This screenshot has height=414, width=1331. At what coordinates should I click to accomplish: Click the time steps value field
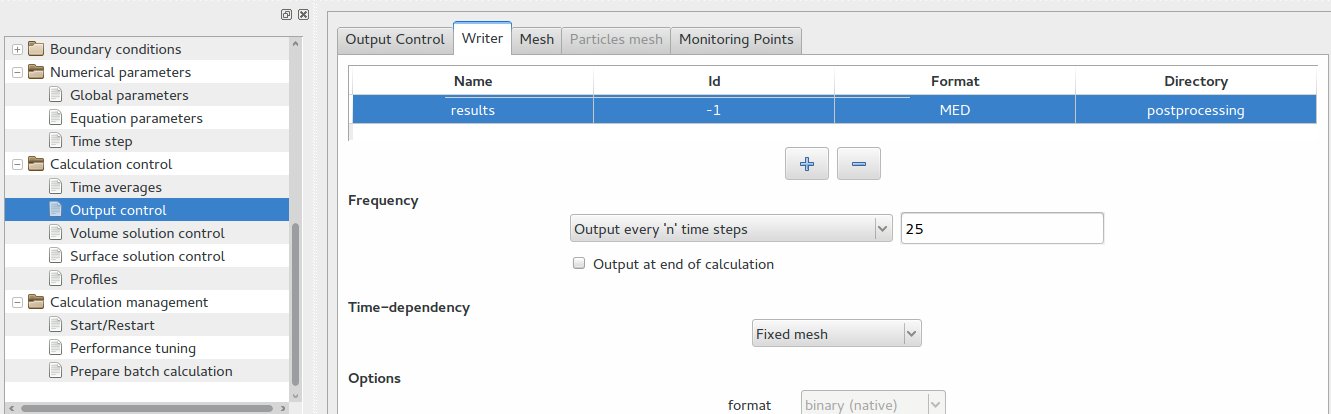[x=1001, y=229]
